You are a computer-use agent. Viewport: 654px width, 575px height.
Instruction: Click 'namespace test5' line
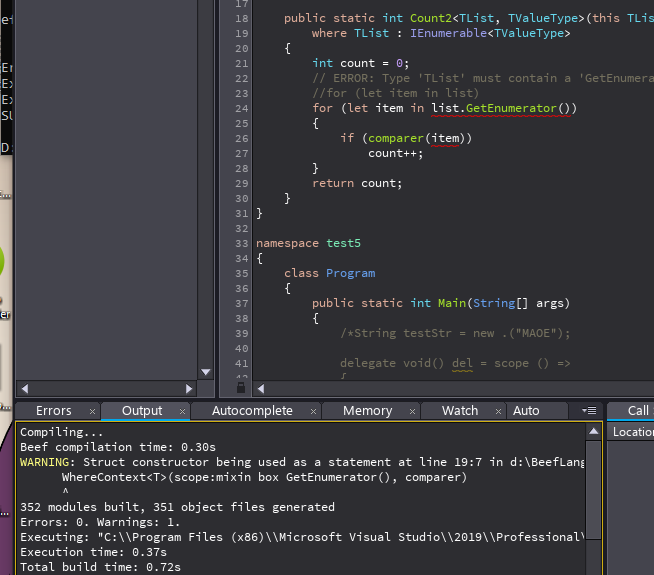(308, 244)
